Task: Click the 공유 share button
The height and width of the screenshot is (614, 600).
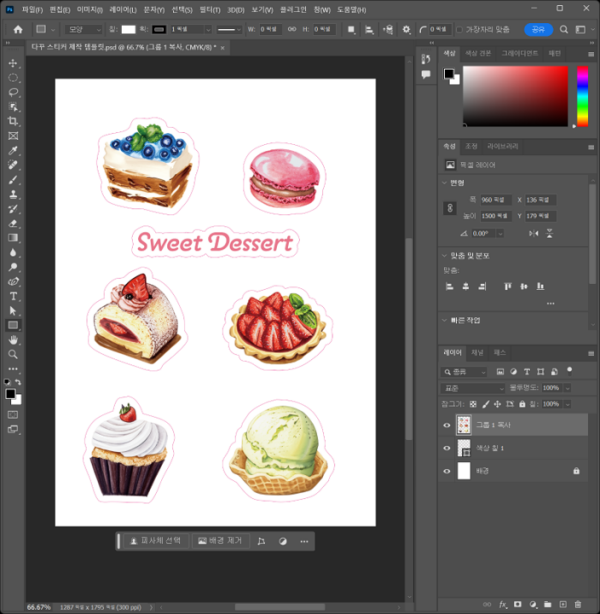Action: click(538, 29)
